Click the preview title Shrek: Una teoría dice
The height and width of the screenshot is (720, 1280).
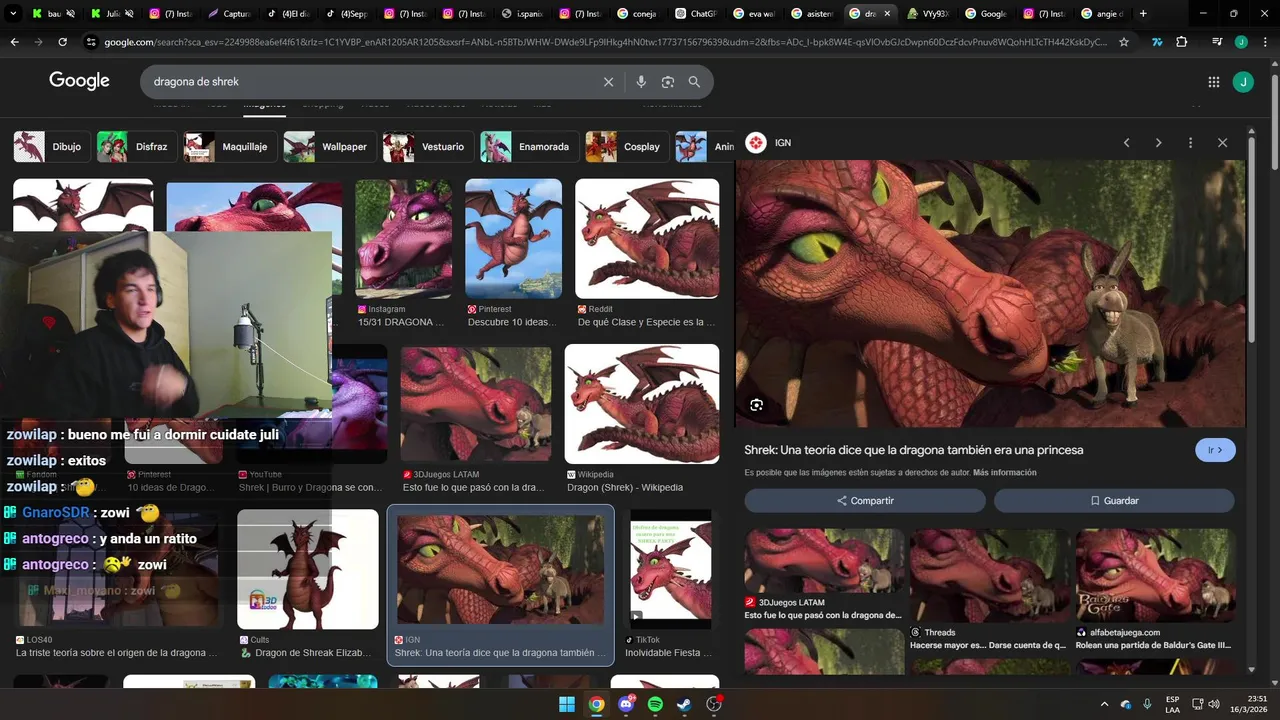pos(913,450)
